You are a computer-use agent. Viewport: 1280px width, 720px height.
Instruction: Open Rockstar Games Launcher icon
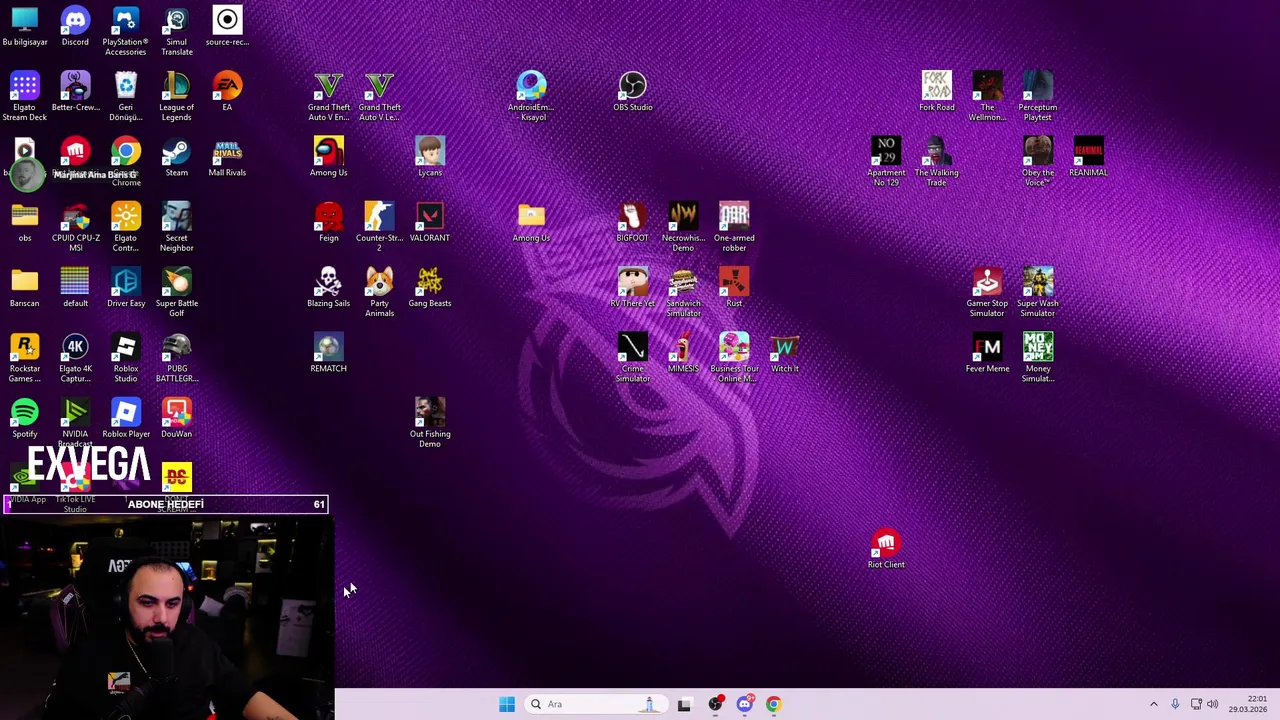25,358
